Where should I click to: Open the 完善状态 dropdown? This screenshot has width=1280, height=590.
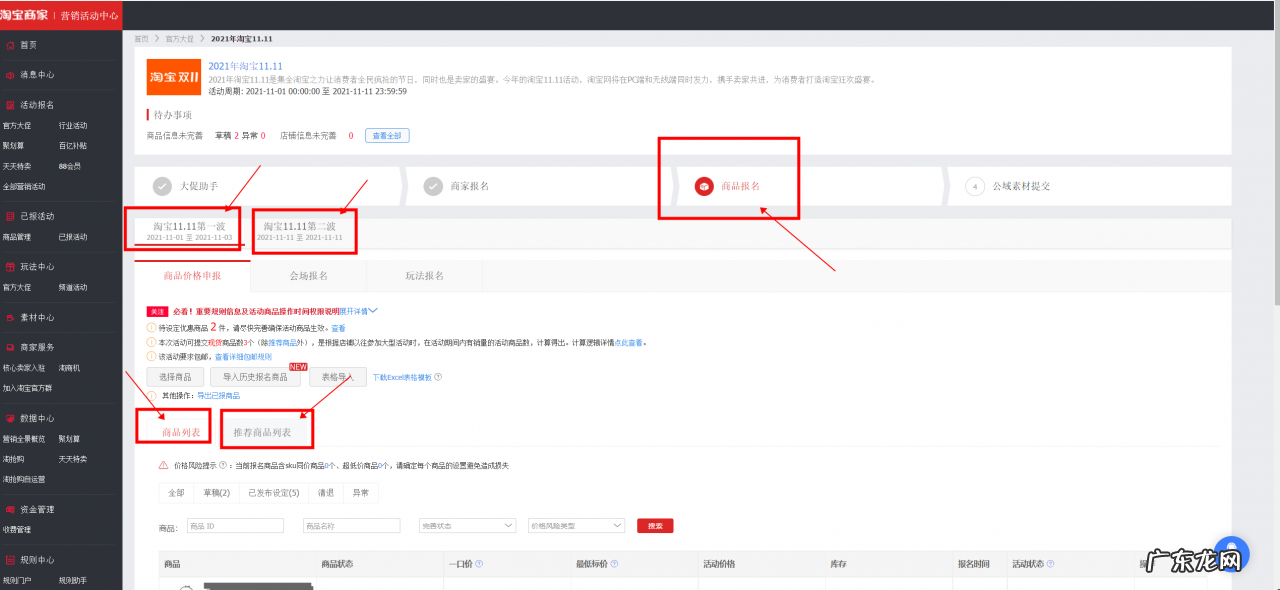click(468, 525)
